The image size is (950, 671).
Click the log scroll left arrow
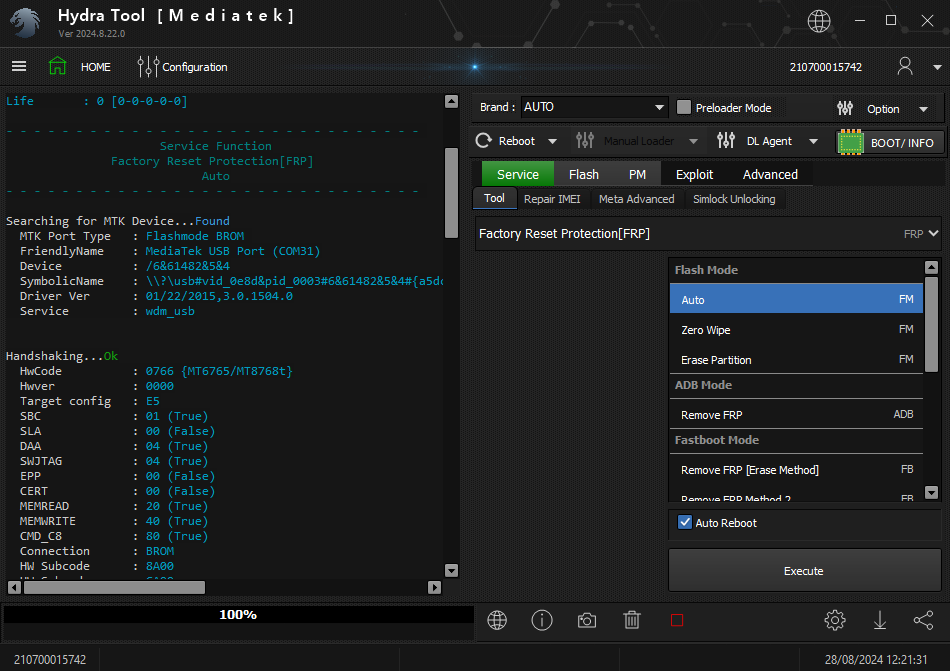(14, 587)
